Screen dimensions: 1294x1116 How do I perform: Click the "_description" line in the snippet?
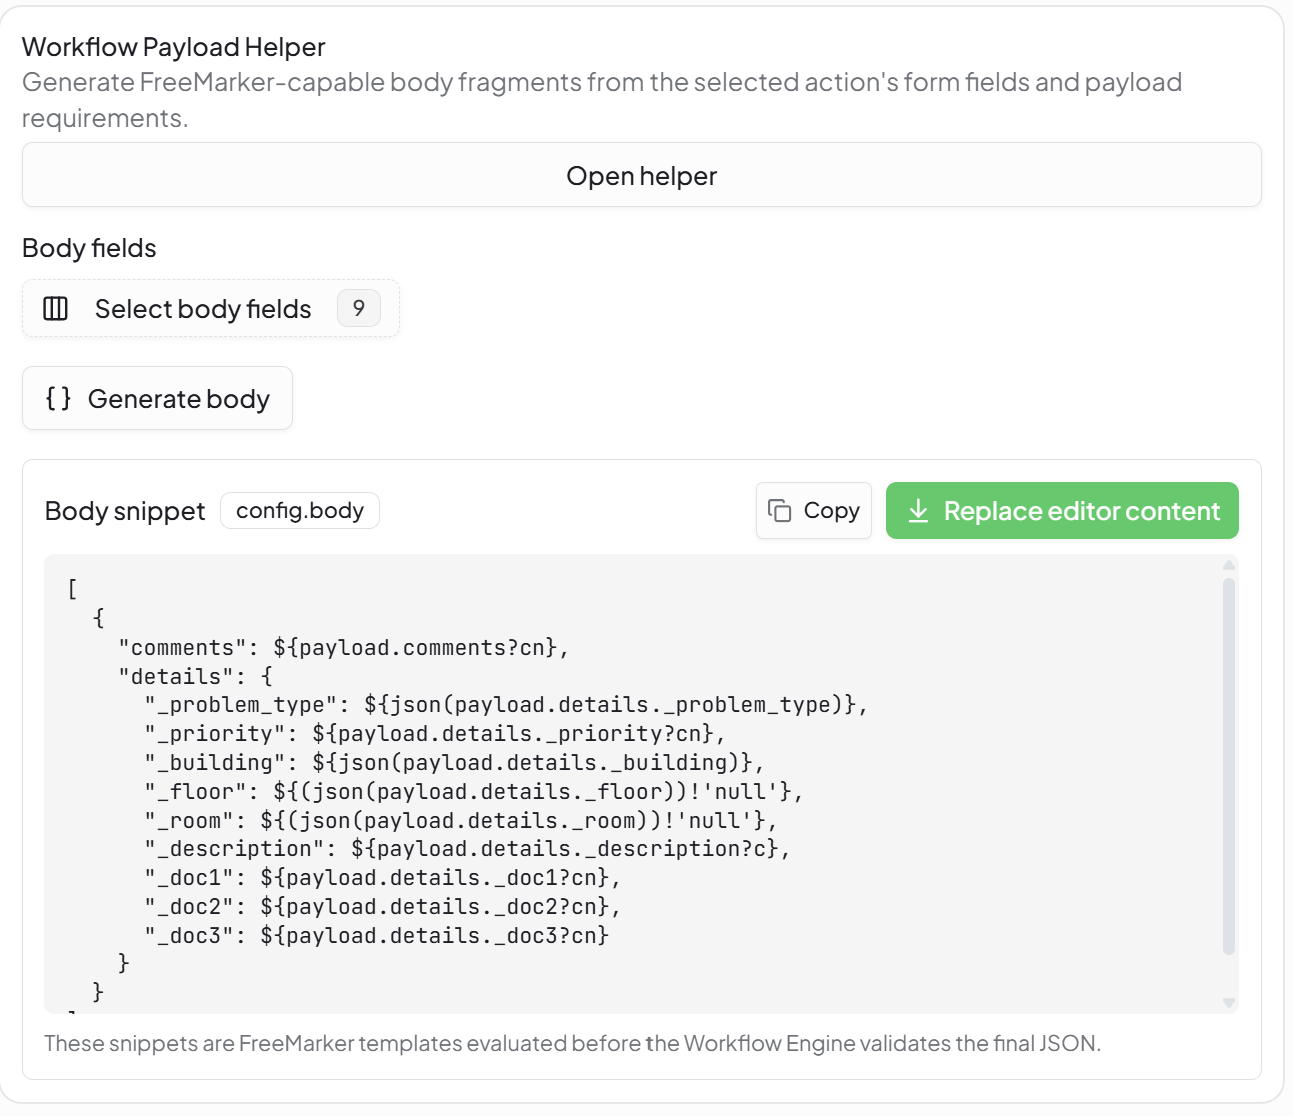tap(467, 849)
